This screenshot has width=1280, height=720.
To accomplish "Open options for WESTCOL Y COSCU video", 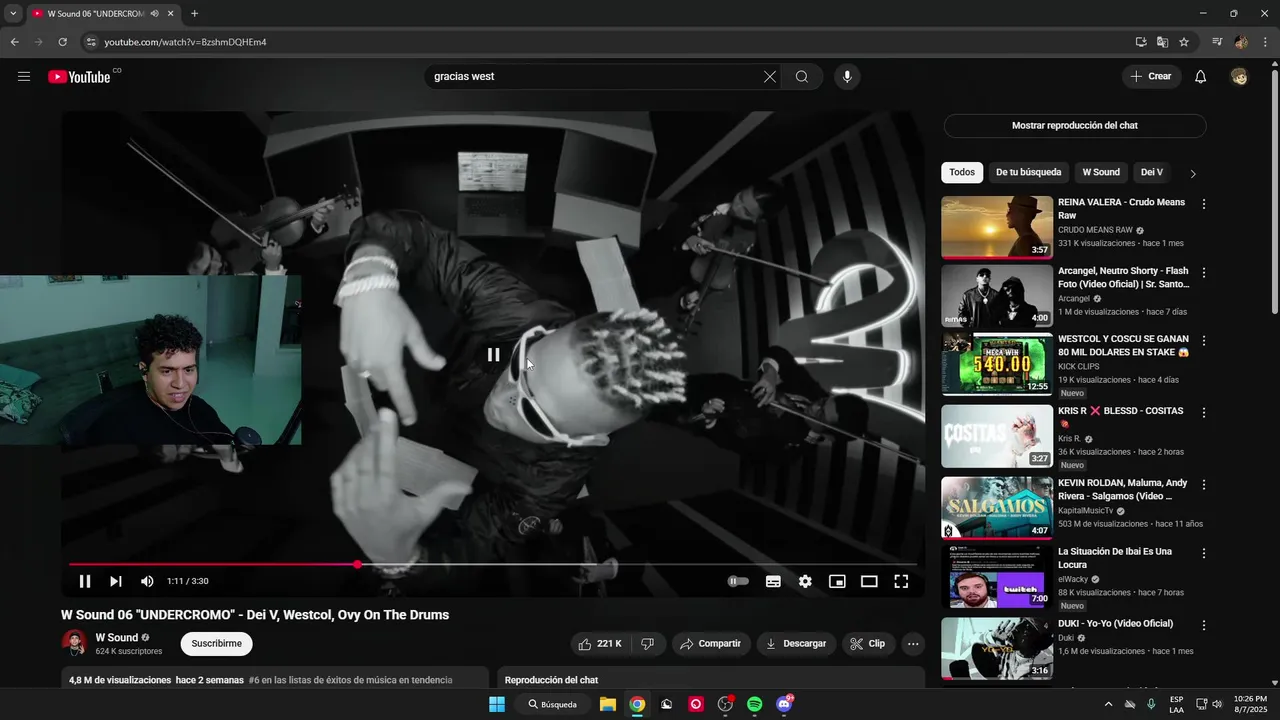I will tap(1204, 341).
